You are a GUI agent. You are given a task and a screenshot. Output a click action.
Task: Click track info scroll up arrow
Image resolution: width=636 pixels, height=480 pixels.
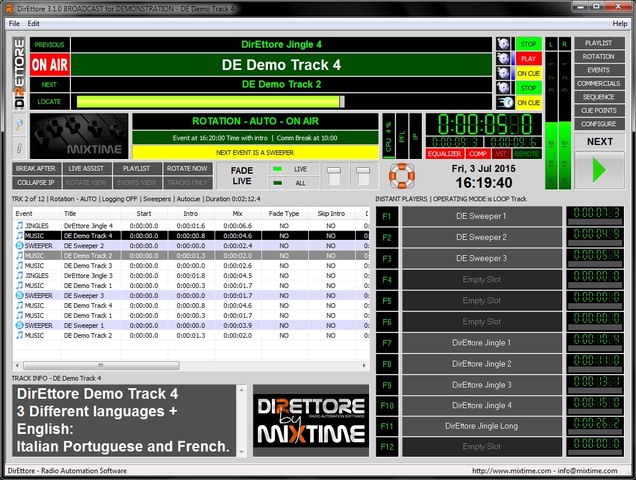[242, 390]
